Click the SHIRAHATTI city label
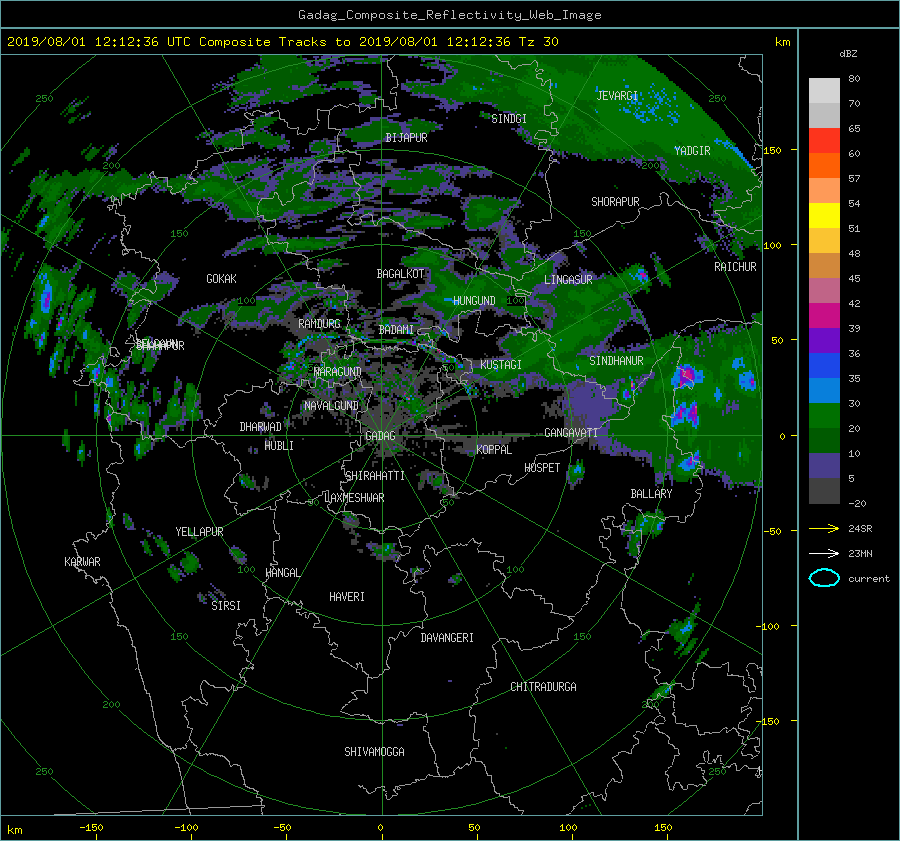 pyautogui.click(x=375, y=476)
